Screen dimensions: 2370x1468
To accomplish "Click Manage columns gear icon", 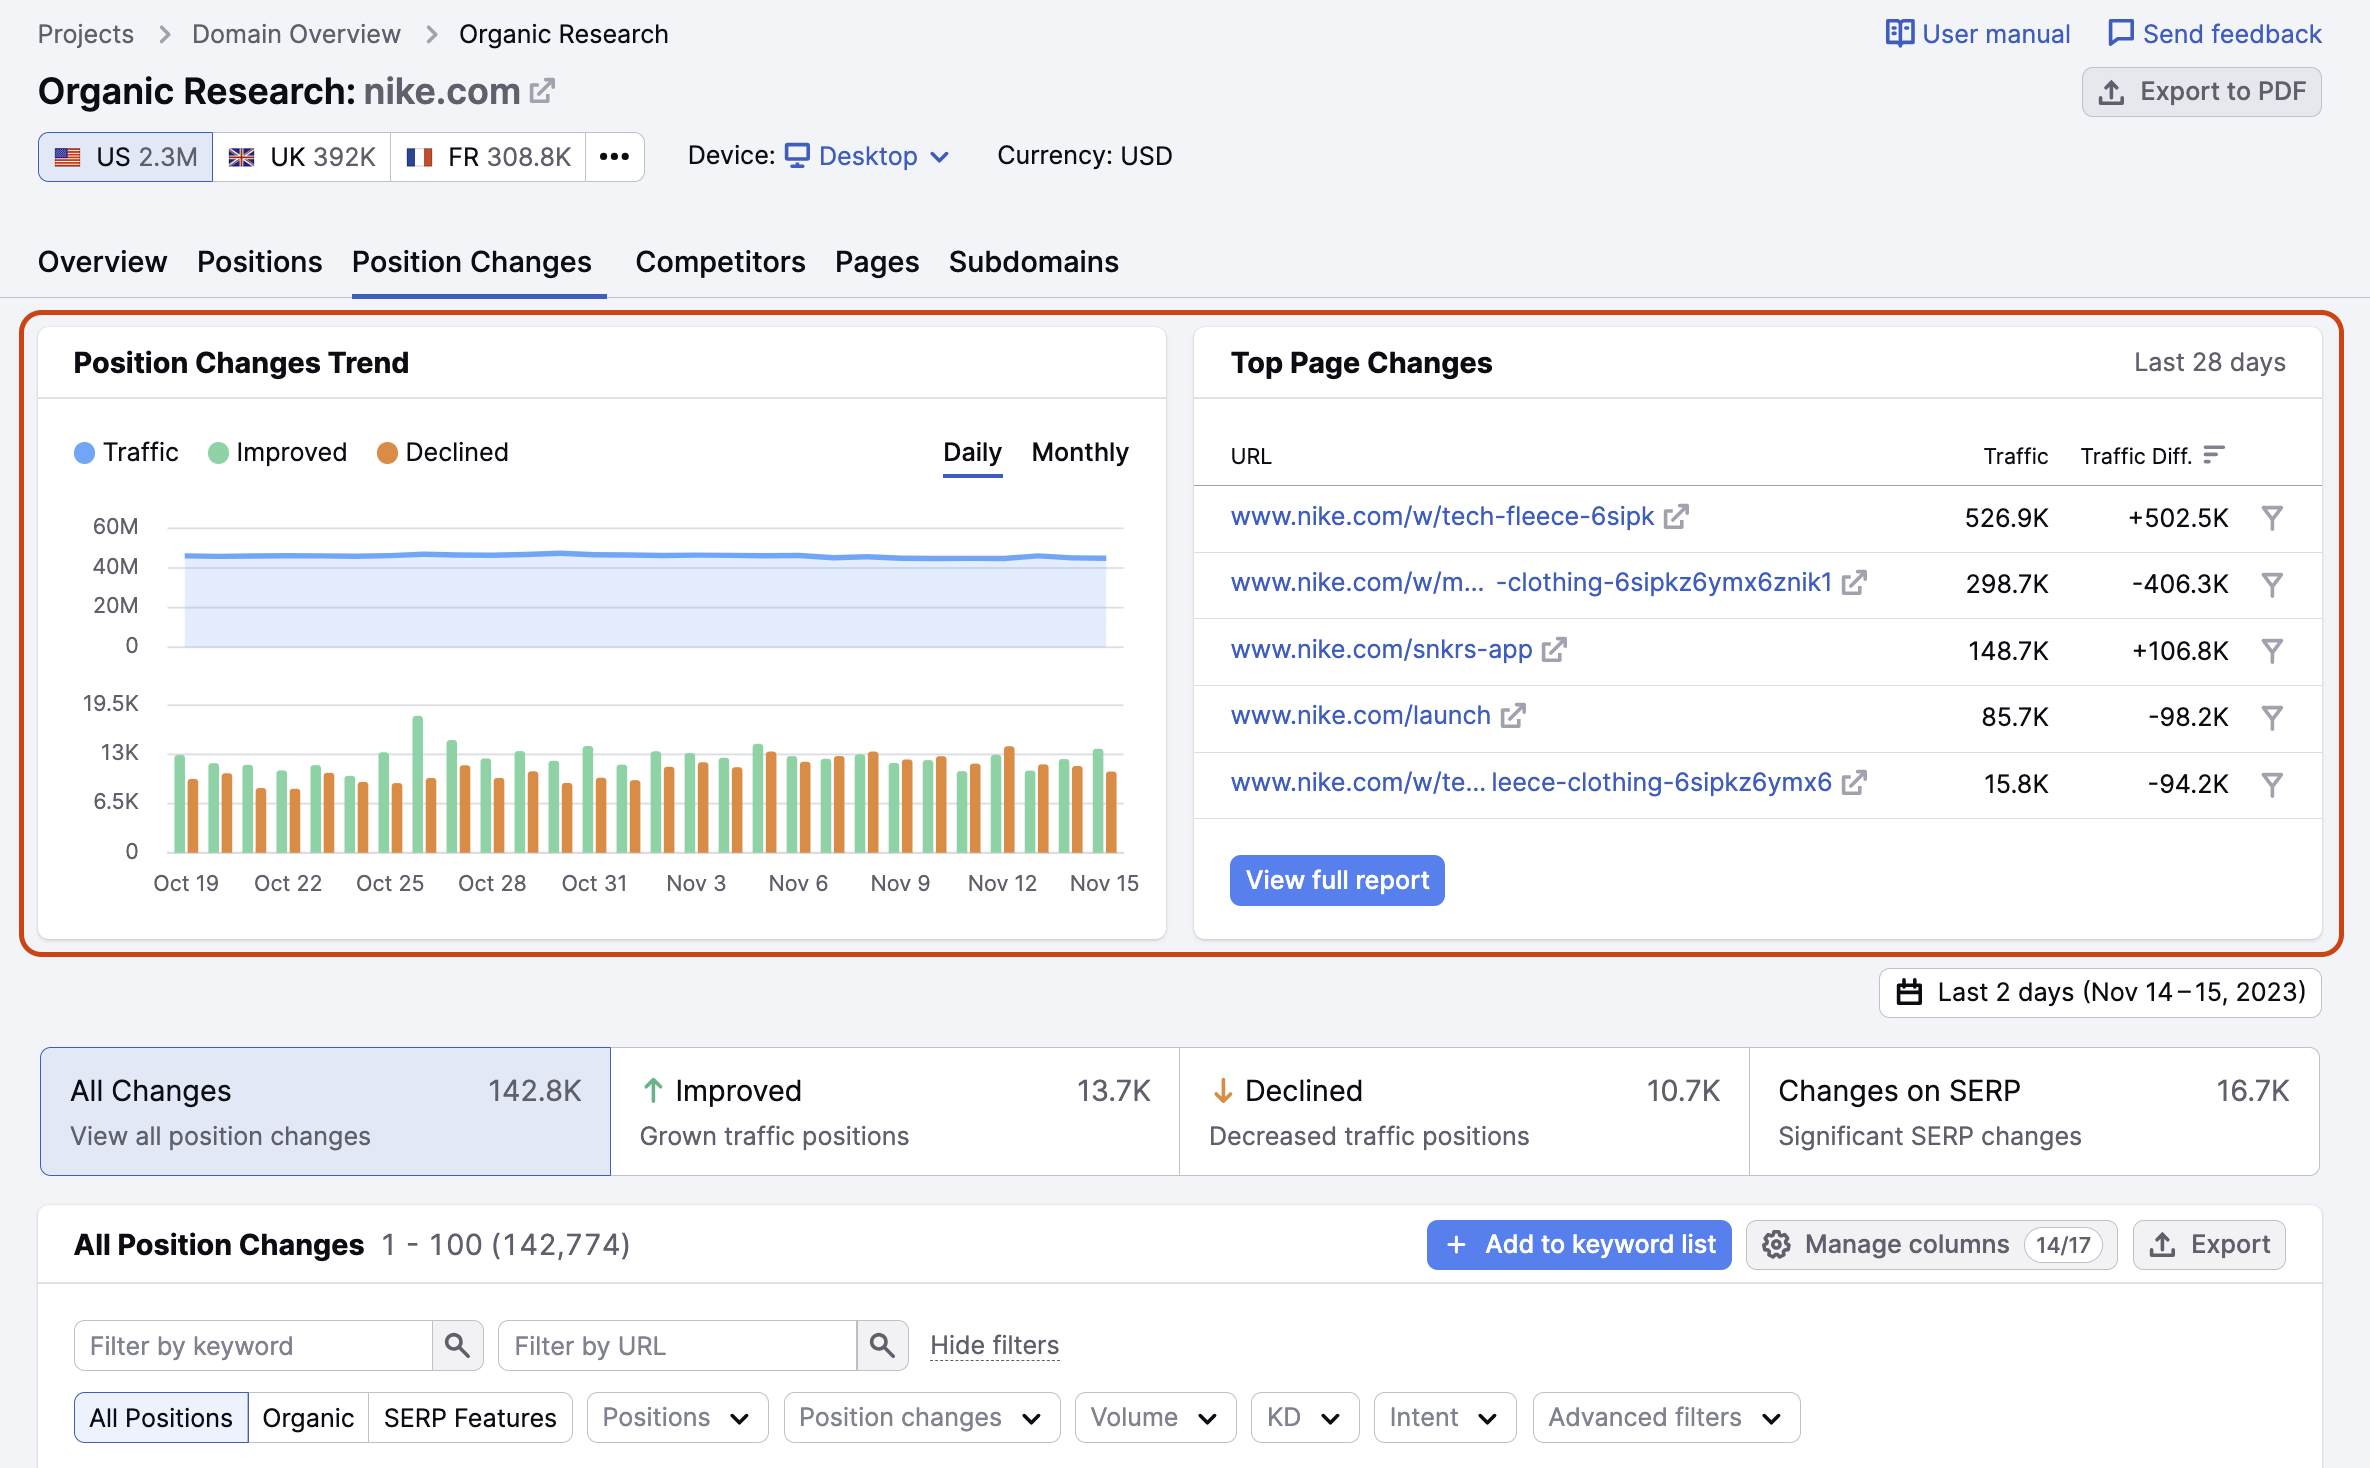I will coord(1776,1244).
